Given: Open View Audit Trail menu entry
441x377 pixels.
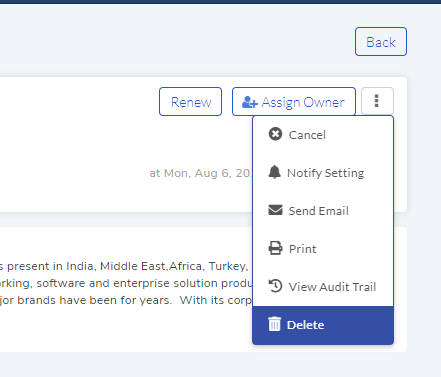Looking at the screenshot, I should click(x=323, y=287).
